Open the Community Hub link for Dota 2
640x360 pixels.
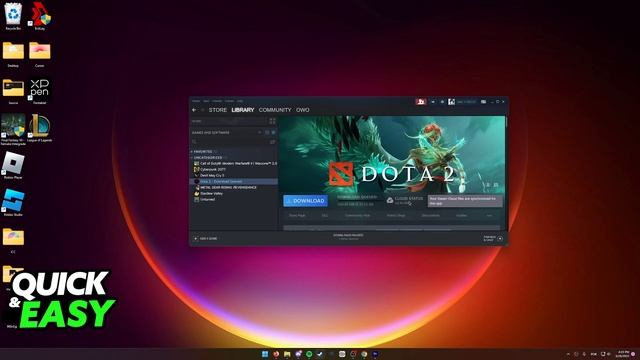357,216
